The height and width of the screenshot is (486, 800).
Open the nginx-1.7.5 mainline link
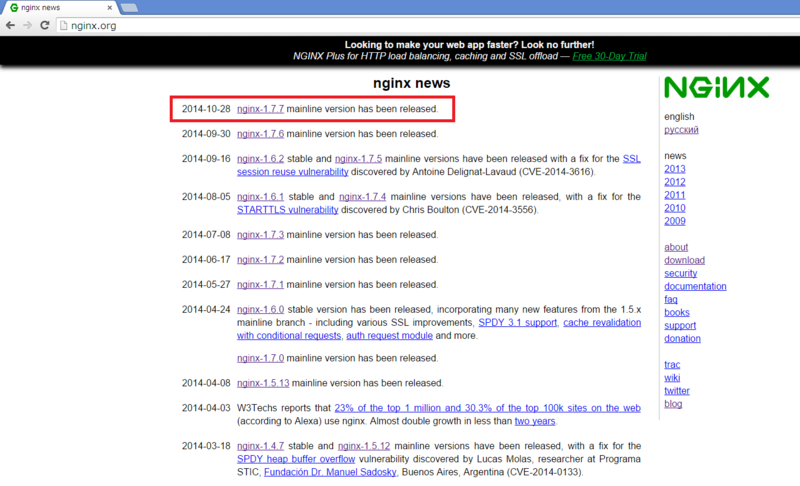(x=358, y=159)
